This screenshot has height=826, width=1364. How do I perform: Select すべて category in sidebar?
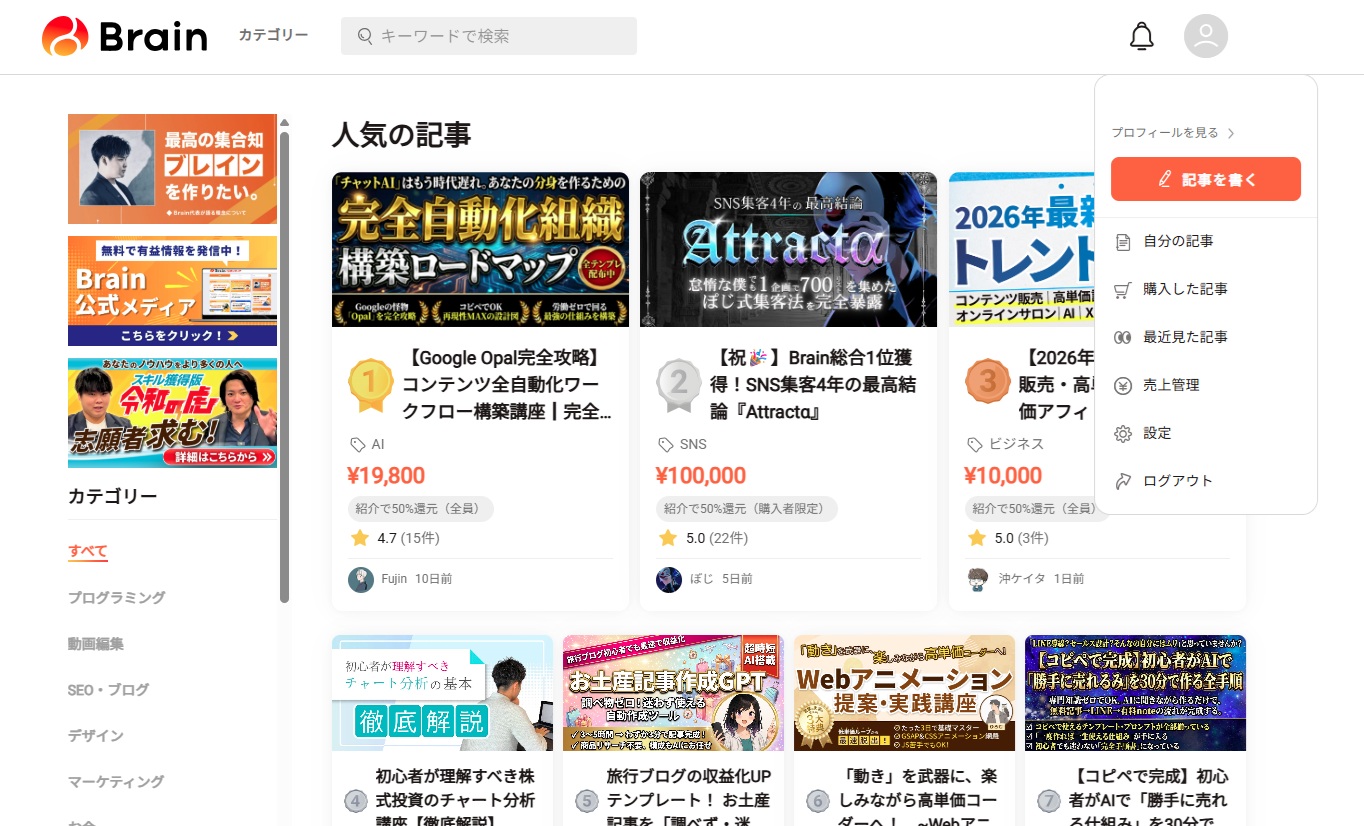pos(88,551)
